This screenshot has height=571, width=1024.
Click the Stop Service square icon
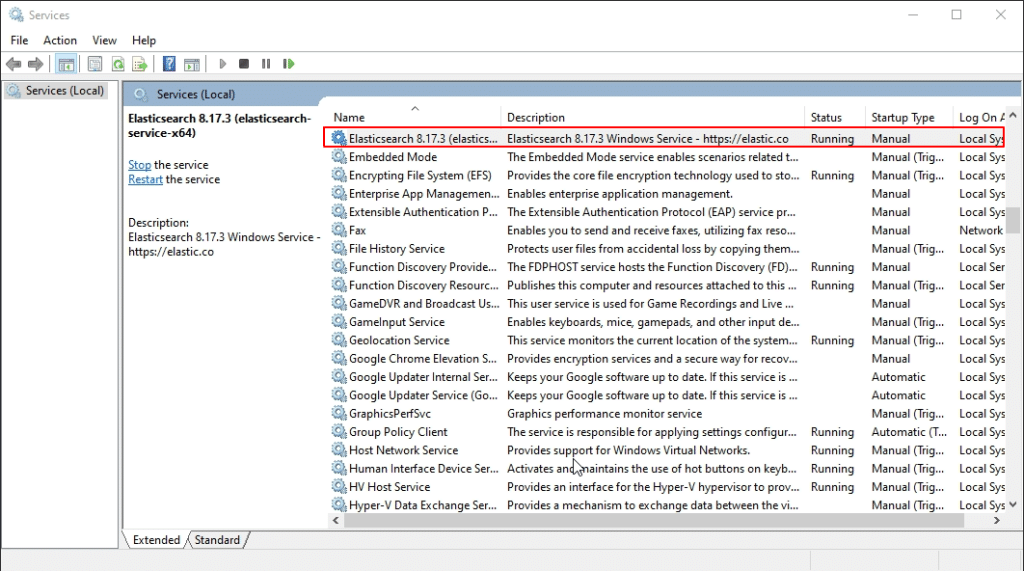click(x=244, y=64)
